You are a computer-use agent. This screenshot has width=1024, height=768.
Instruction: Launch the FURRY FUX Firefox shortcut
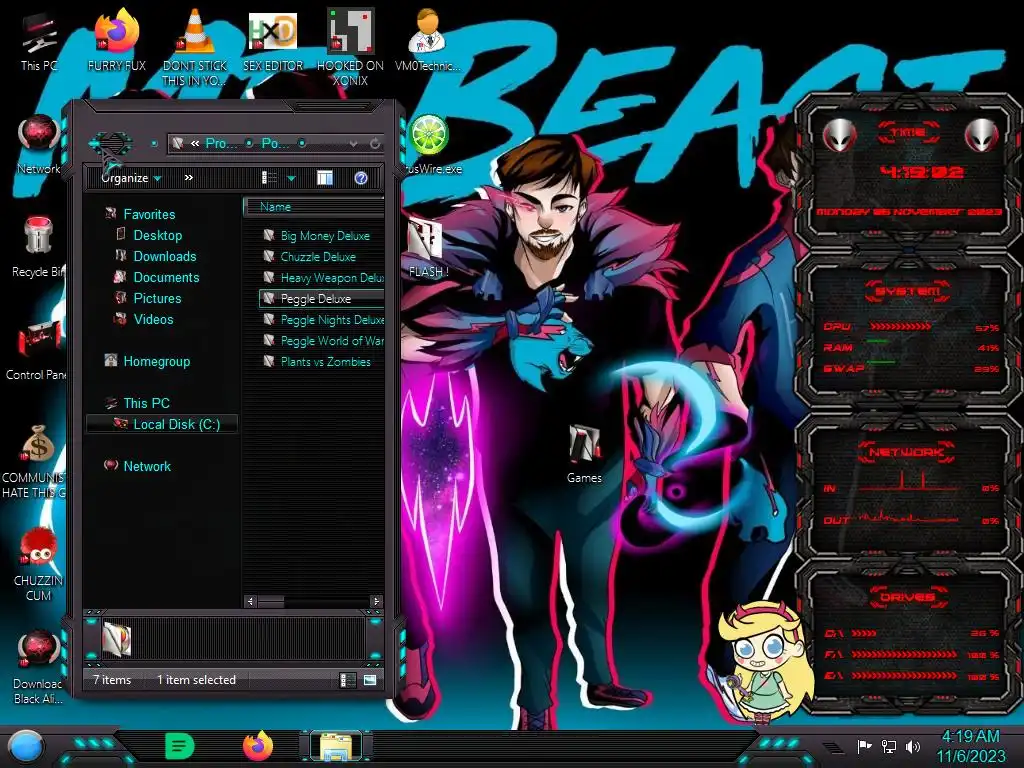tap(117, 40)
